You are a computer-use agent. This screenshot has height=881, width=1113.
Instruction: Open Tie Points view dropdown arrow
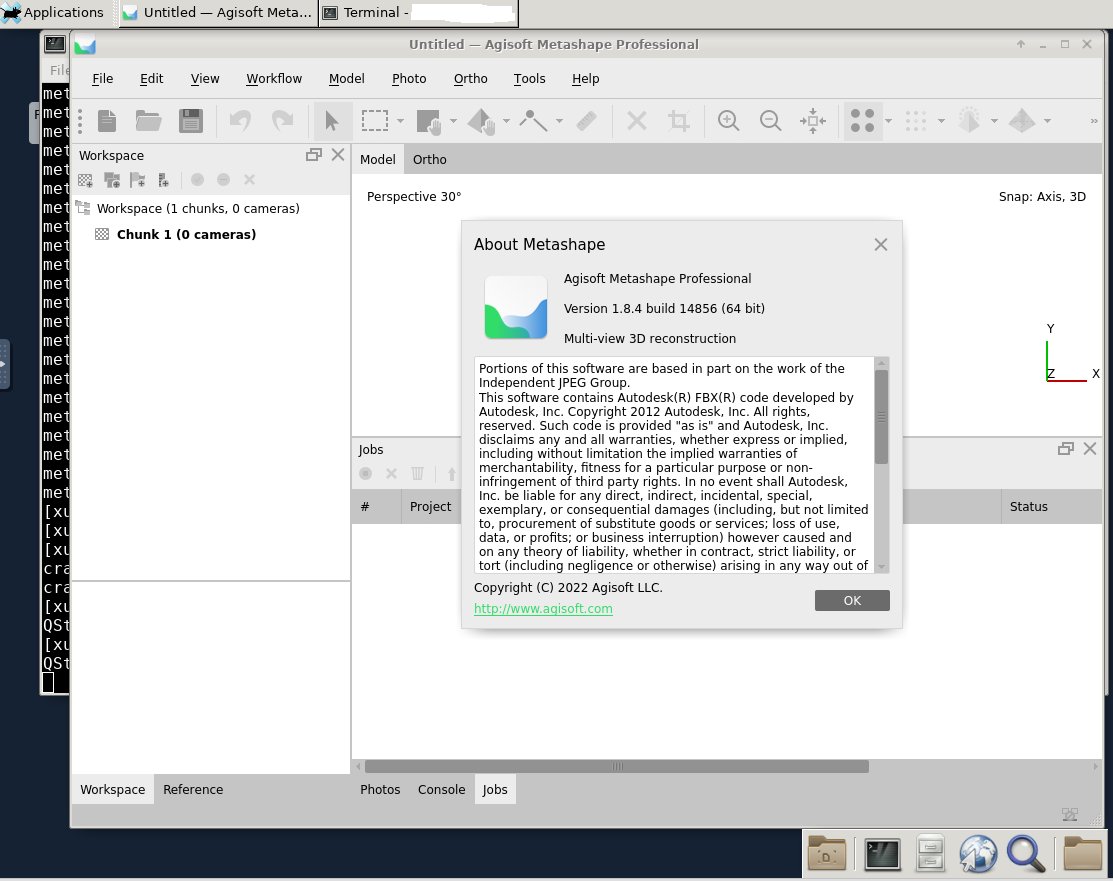[888, 121]
